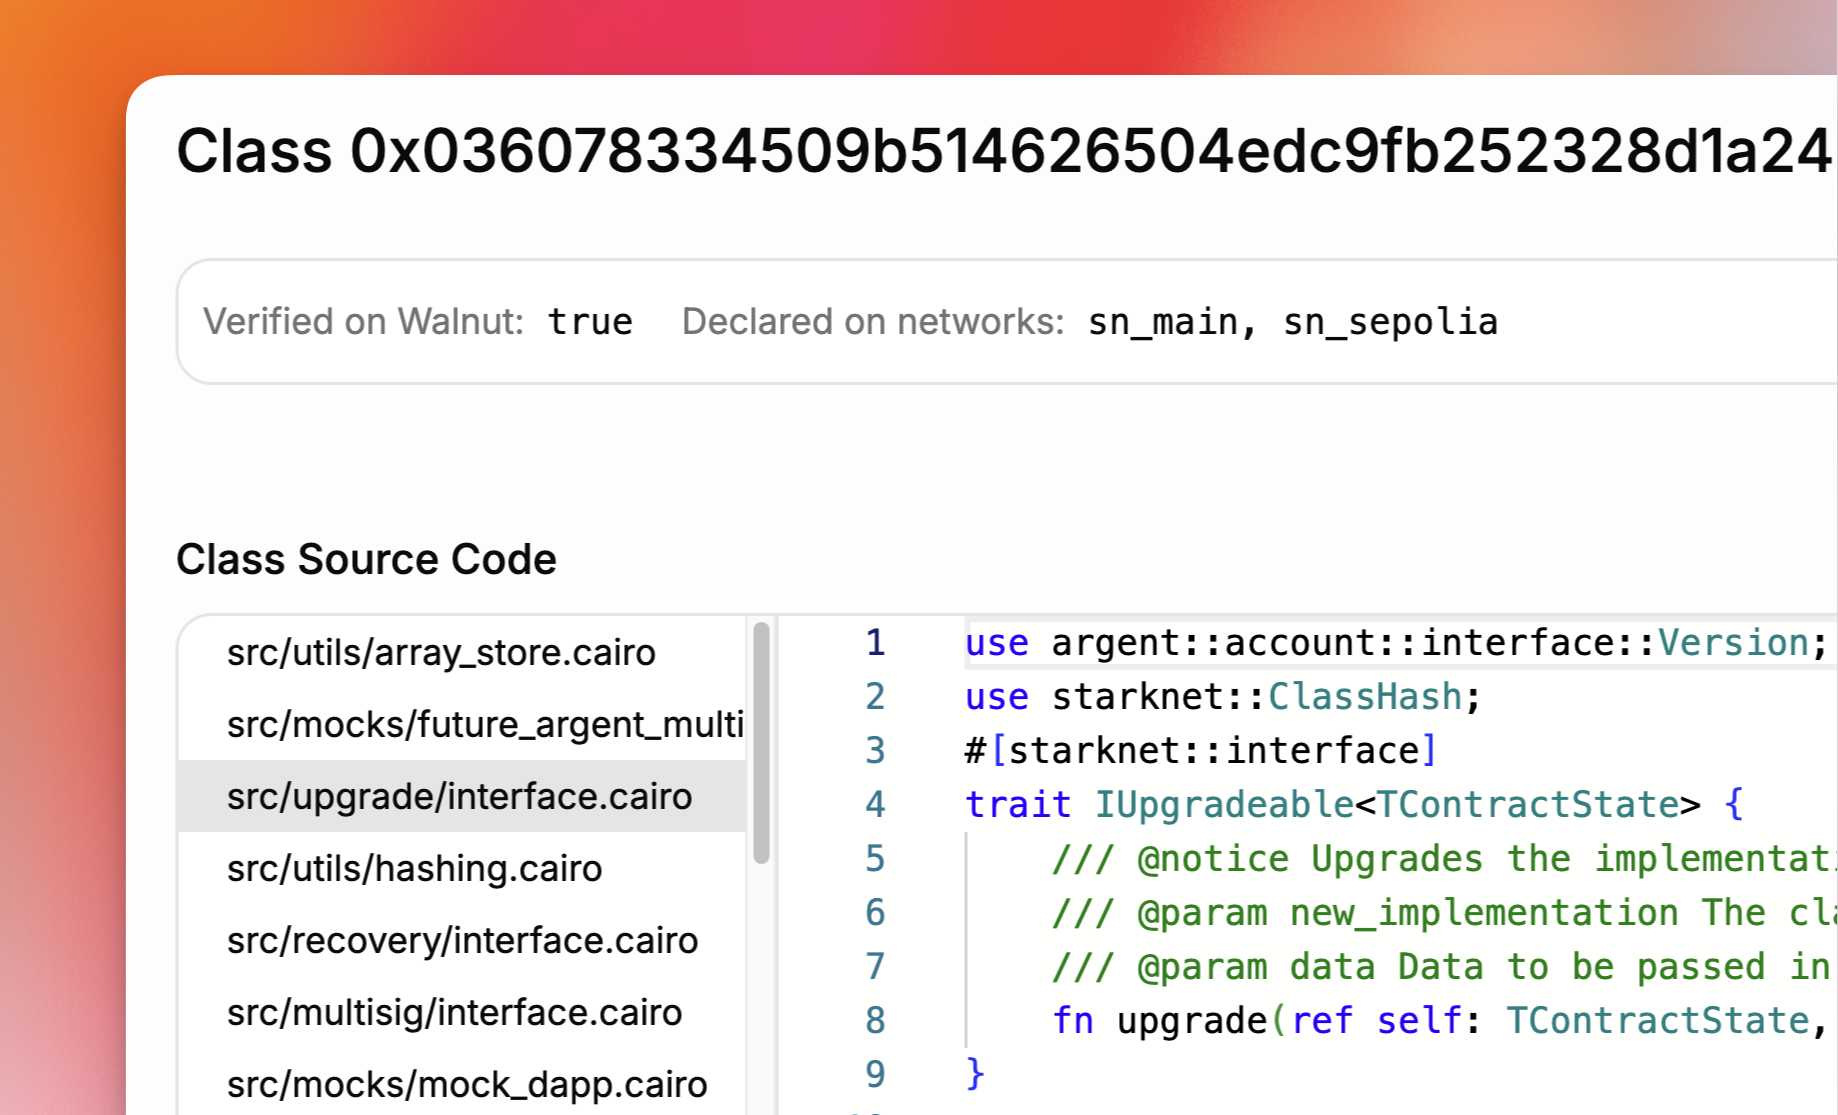Open src/utils/hashing.cairo file
This screenshot has height=1115, width=1838.
coord(414,869)
